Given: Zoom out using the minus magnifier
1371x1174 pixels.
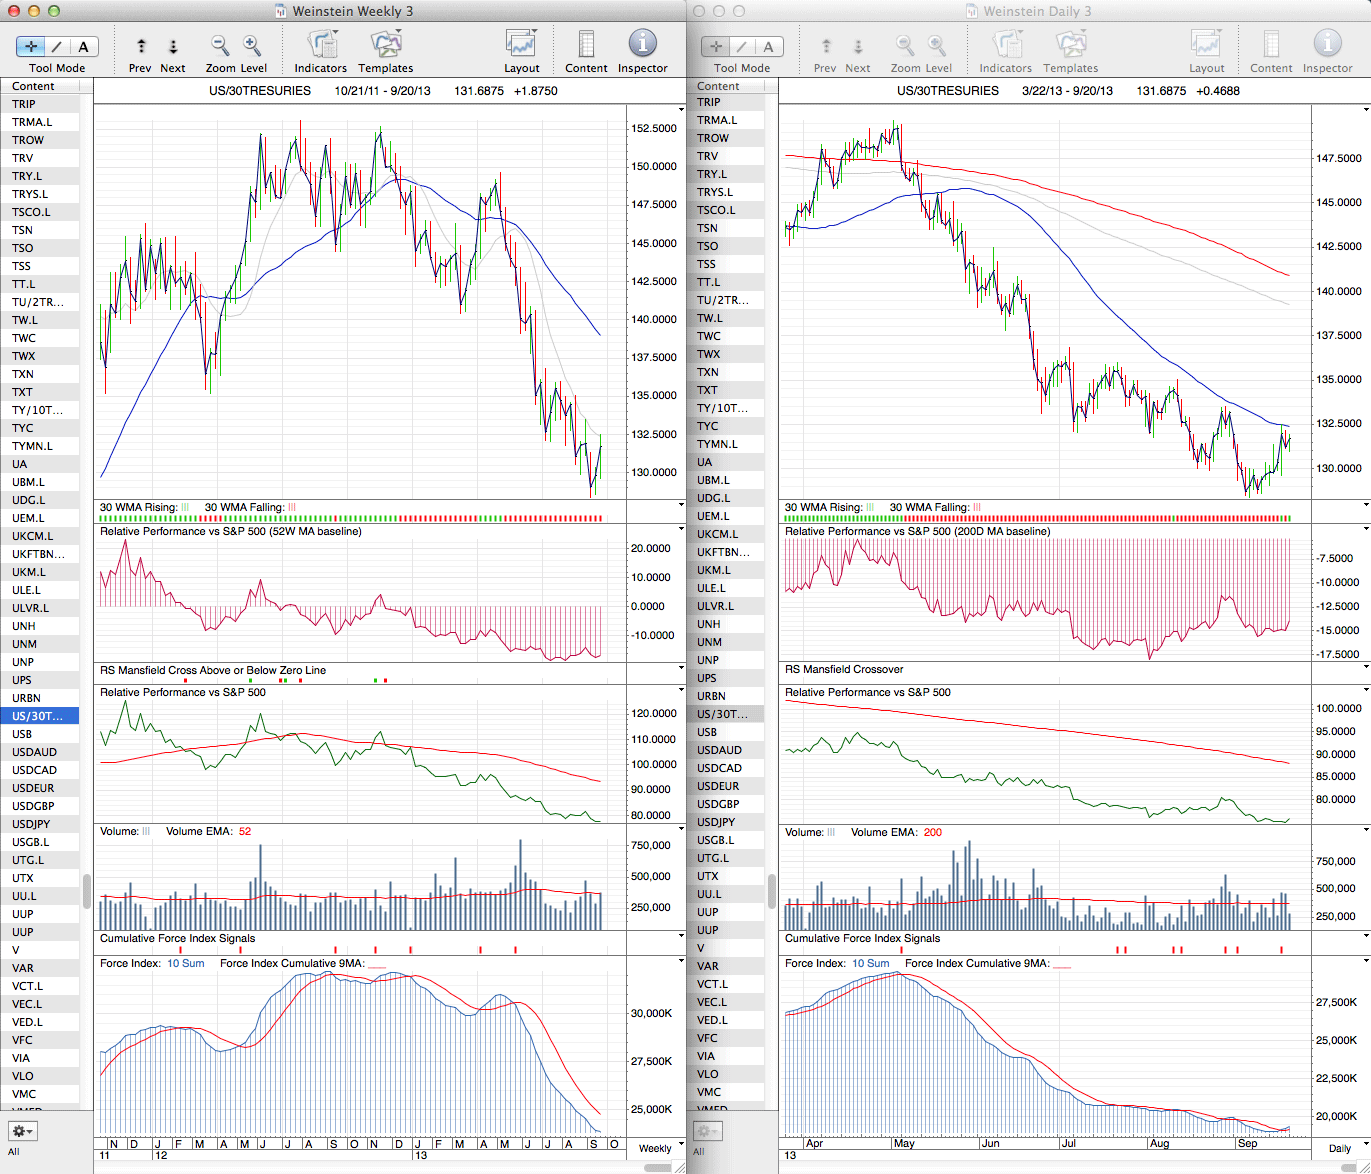Looking at the screenshot, I should (x=220, y=46).
